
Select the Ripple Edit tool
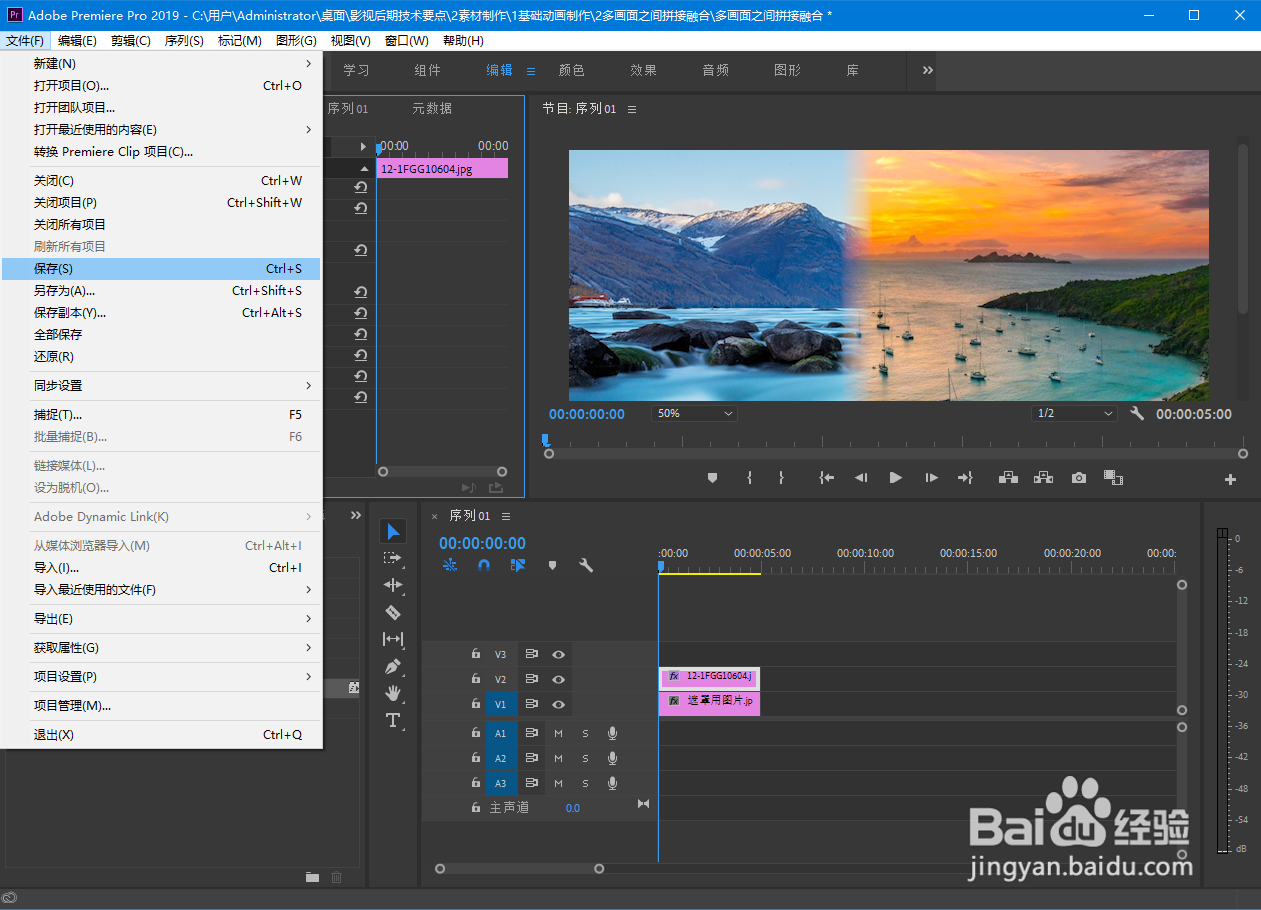tap(393, 585)
